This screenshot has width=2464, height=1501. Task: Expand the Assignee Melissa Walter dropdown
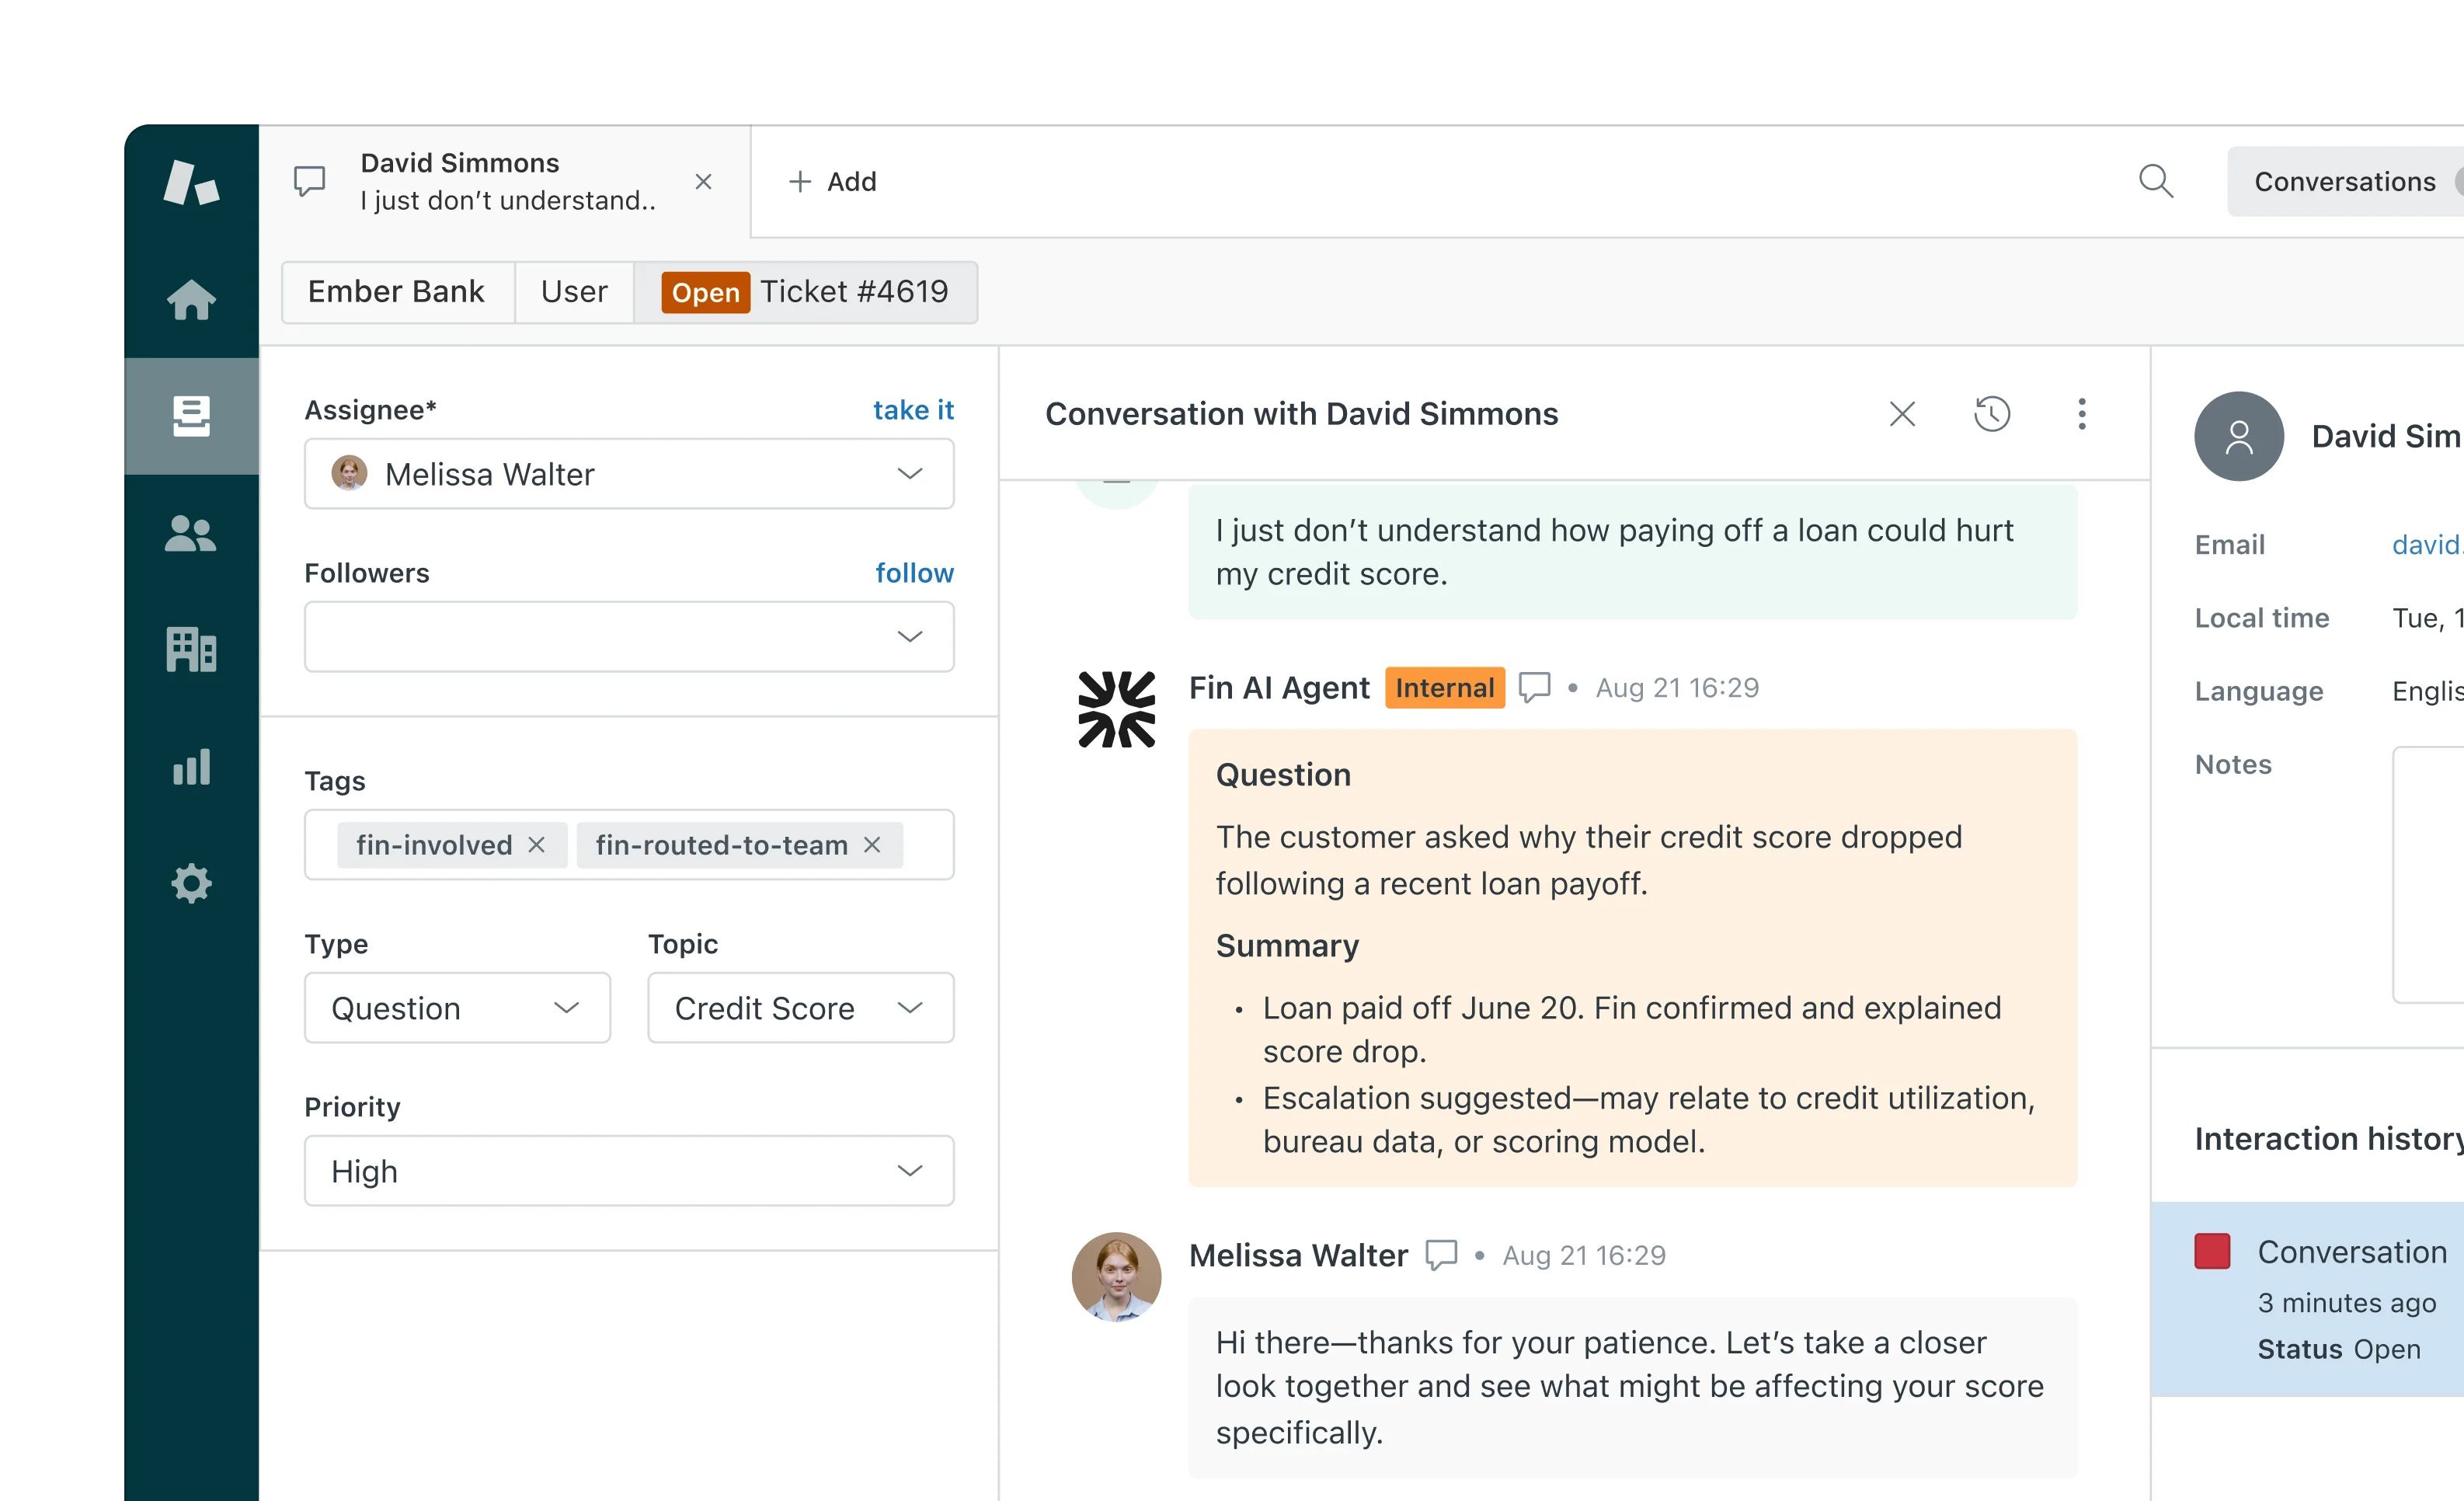(908, 474)
